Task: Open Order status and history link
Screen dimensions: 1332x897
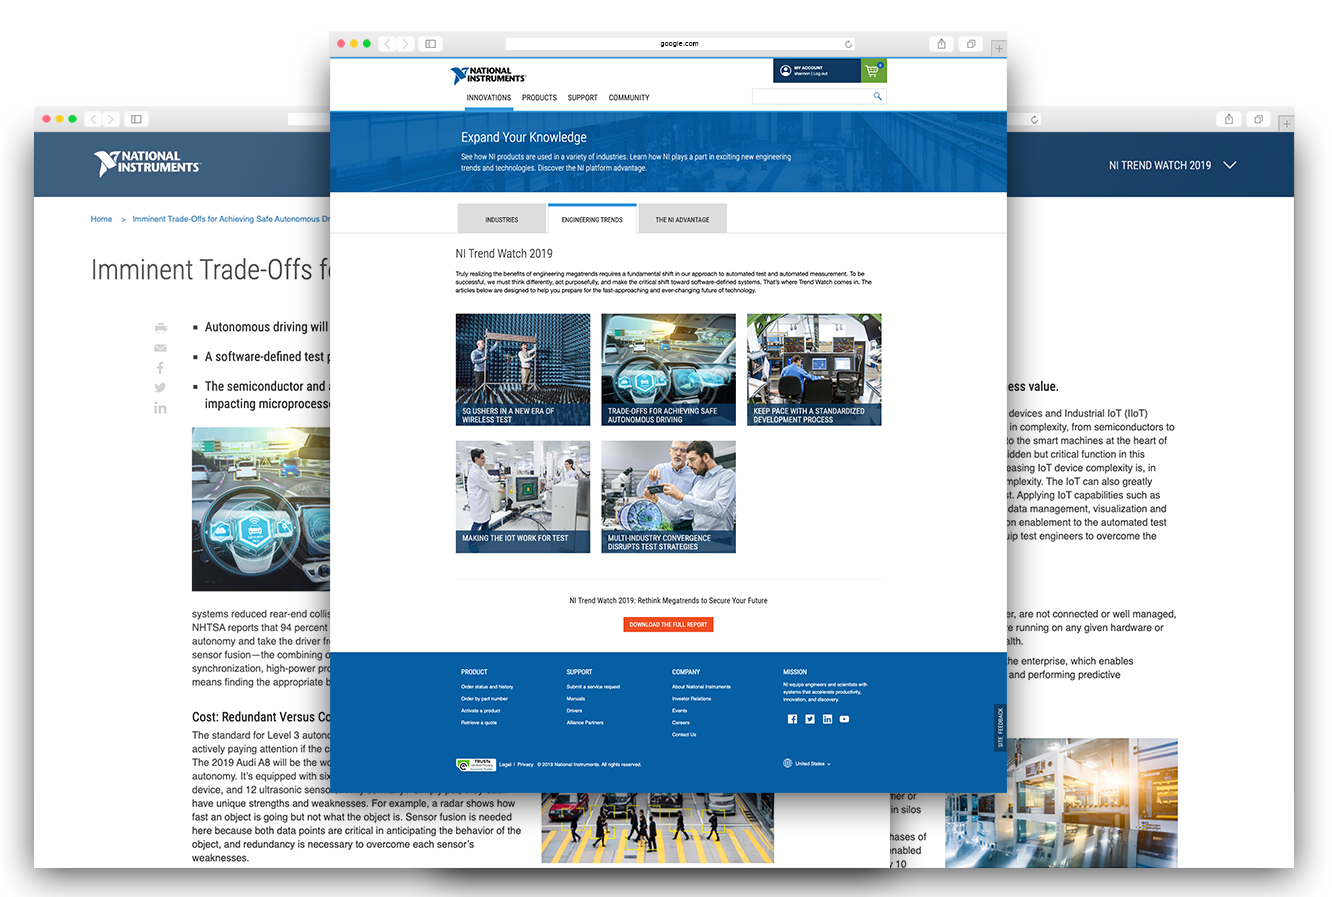Action: (x=487, y=687)
